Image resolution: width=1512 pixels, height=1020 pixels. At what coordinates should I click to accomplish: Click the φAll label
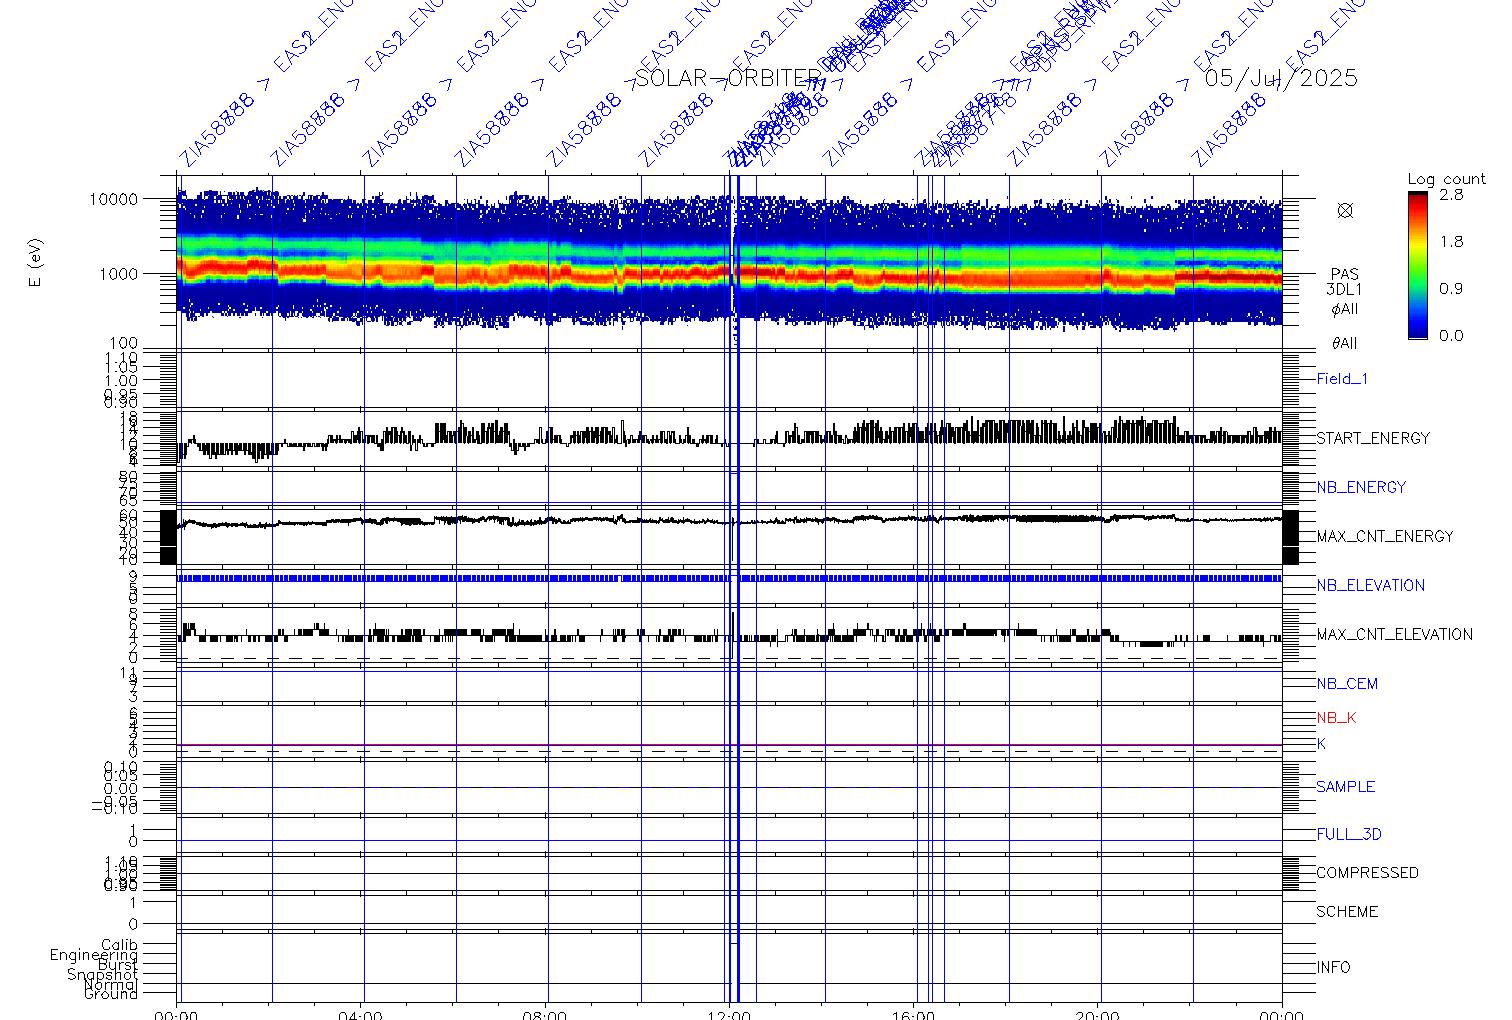1345,309
